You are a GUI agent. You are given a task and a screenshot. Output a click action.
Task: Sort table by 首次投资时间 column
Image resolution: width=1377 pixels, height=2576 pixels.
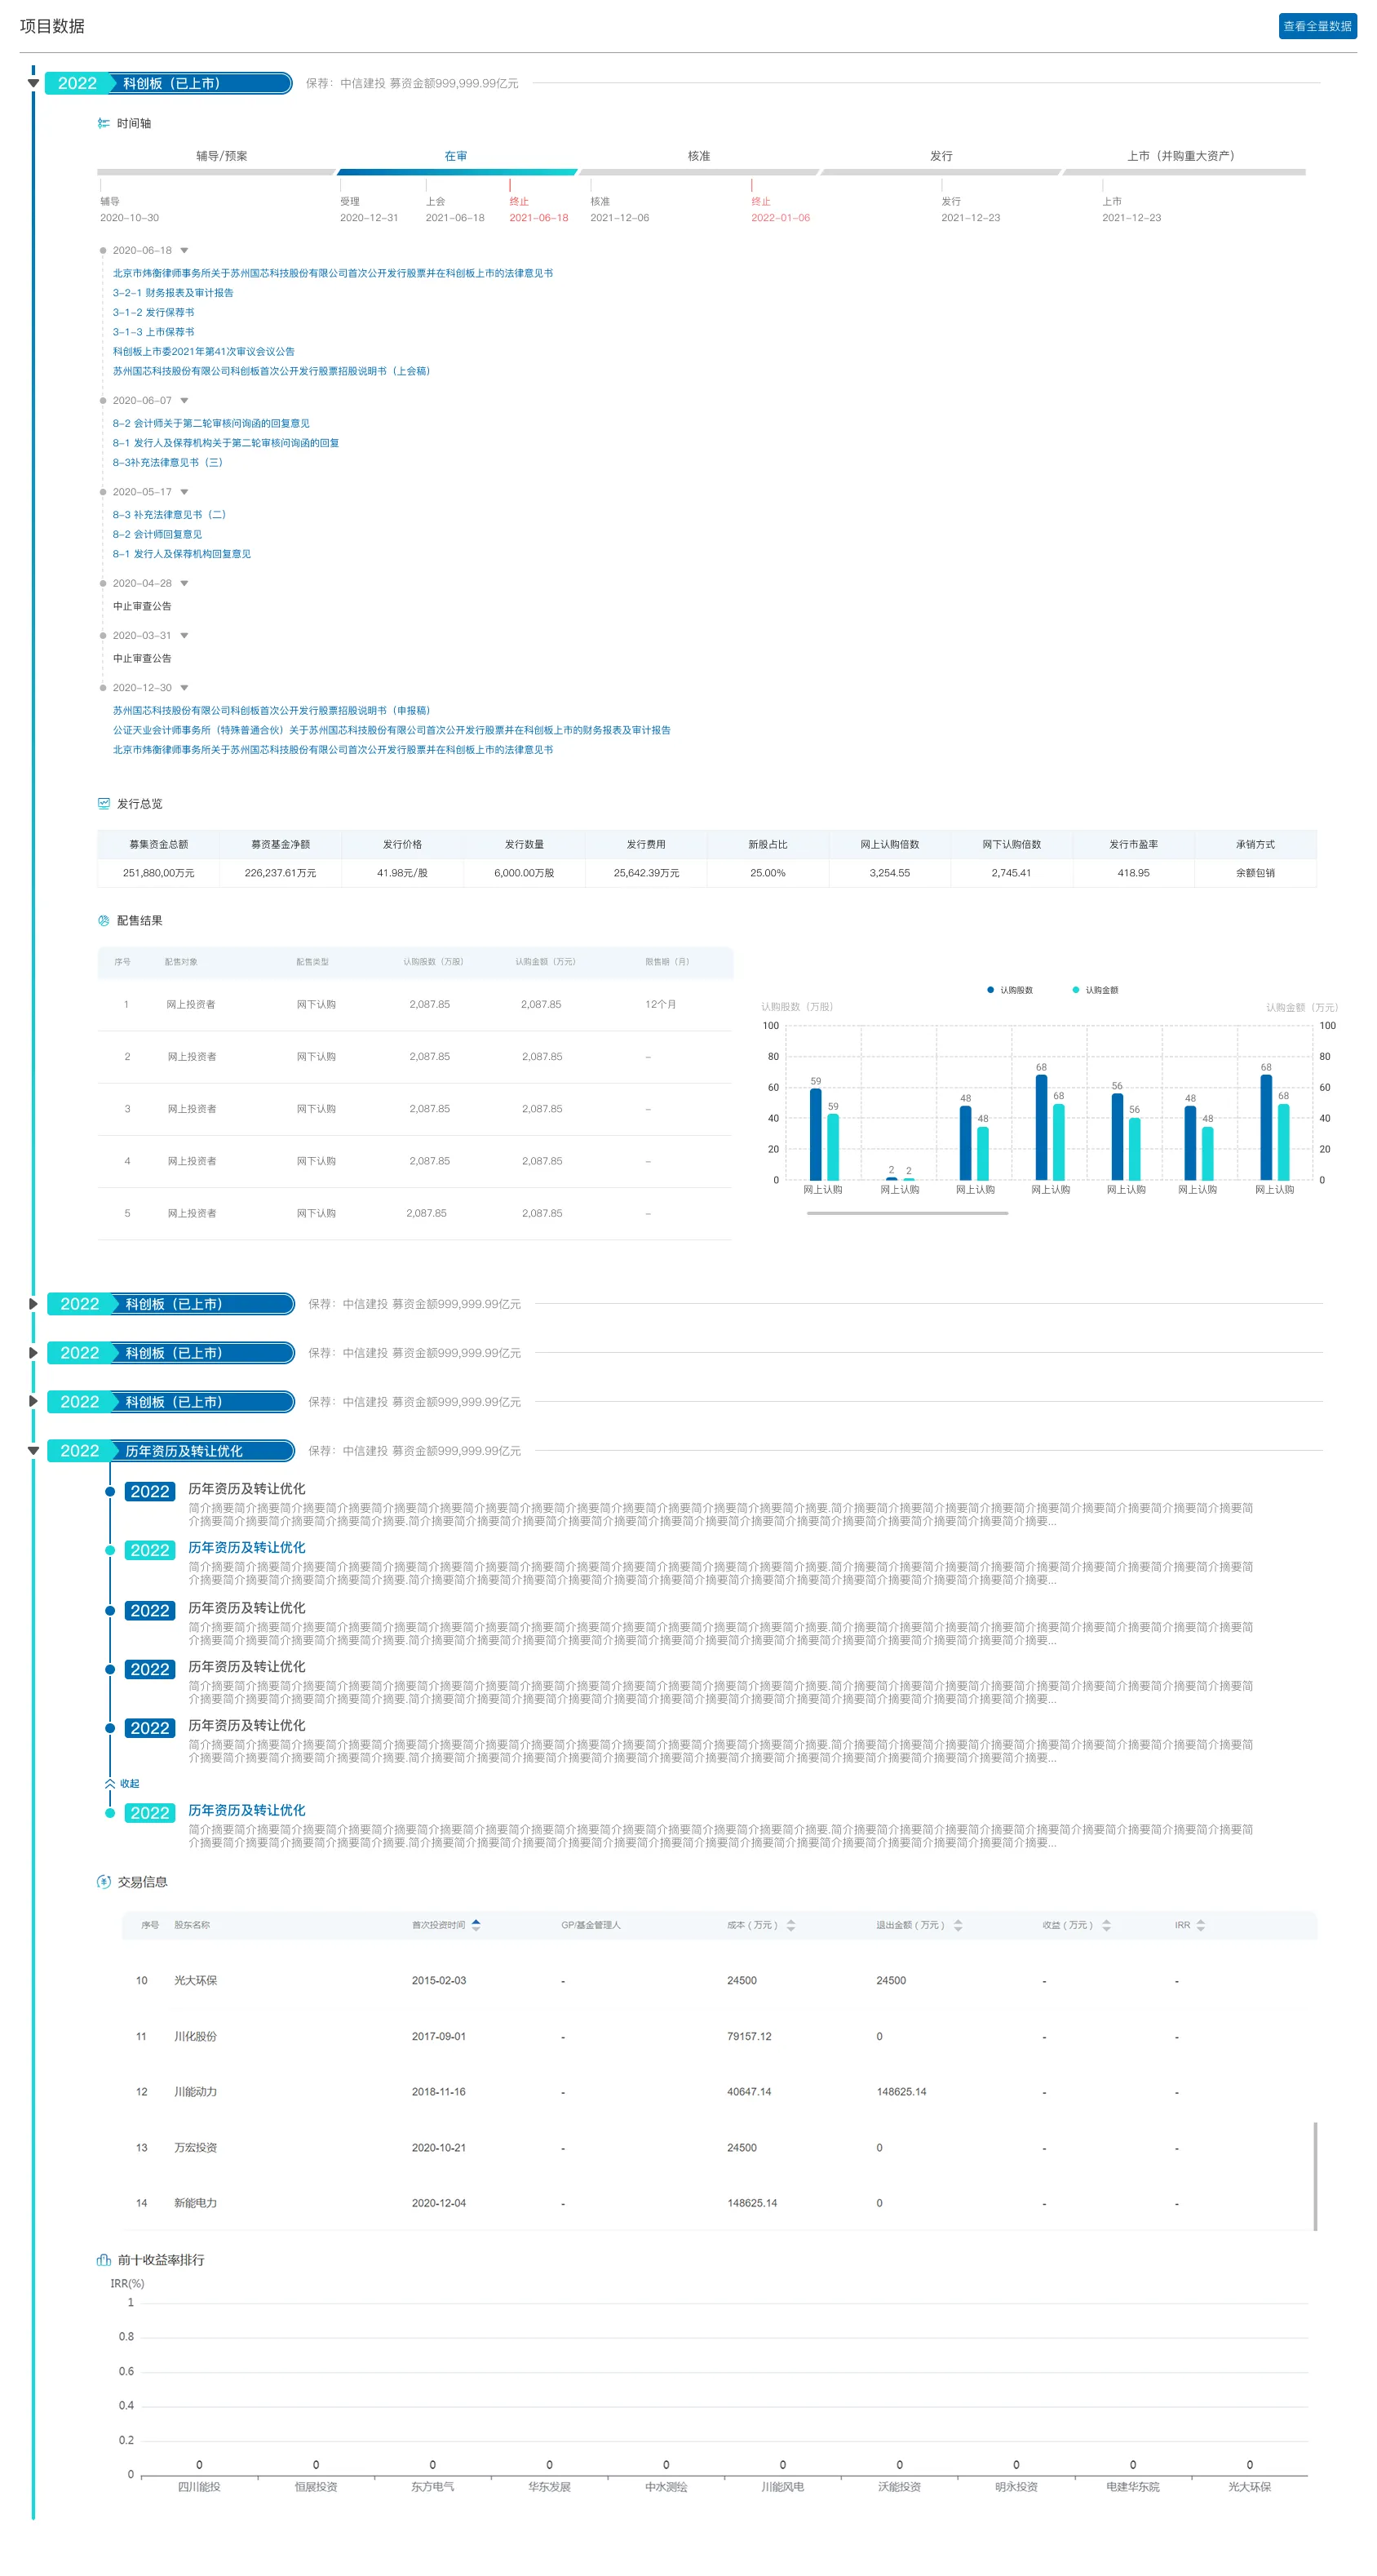click(476, 1924)
